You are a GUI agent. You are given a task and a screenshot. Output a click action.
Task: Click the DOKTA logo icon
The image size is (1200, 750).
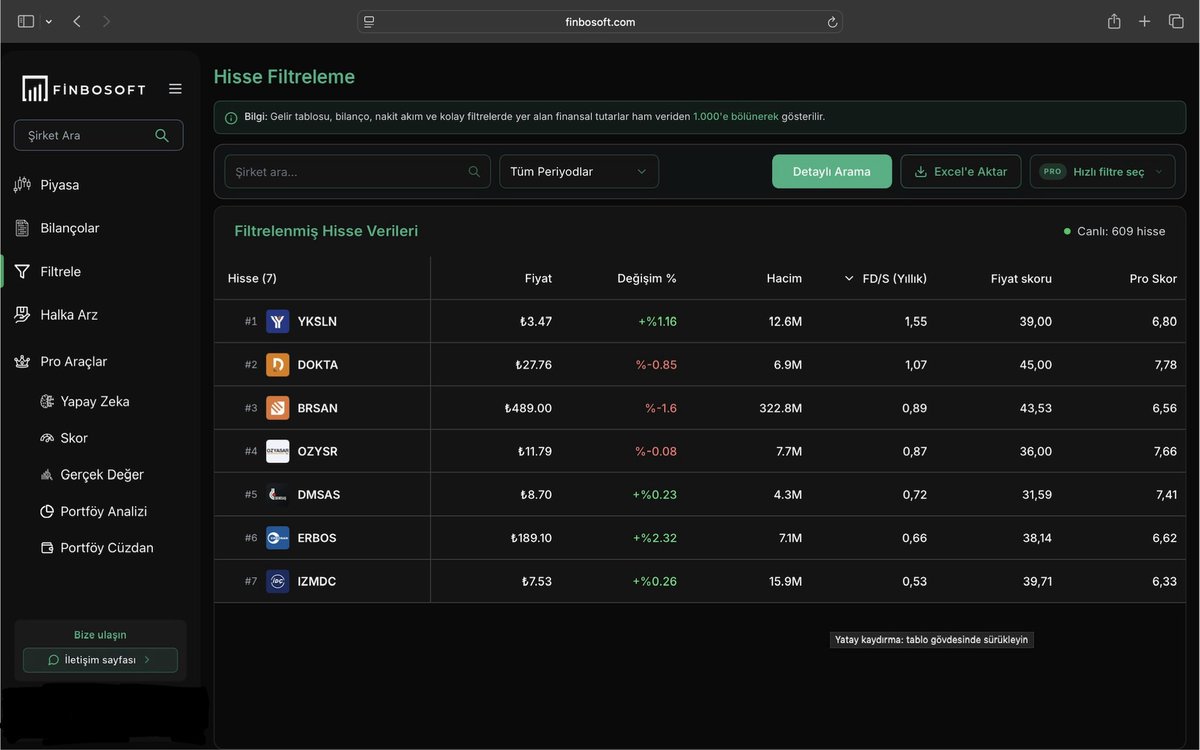click(x=278, y=364)
